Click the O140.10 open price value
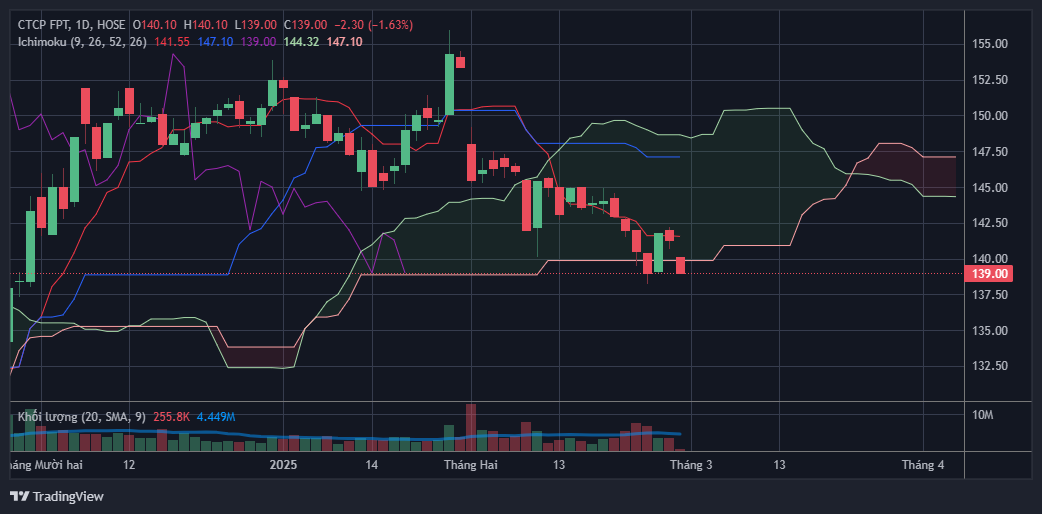Screen dimensions: 1042x514 [x=157, y=24]
